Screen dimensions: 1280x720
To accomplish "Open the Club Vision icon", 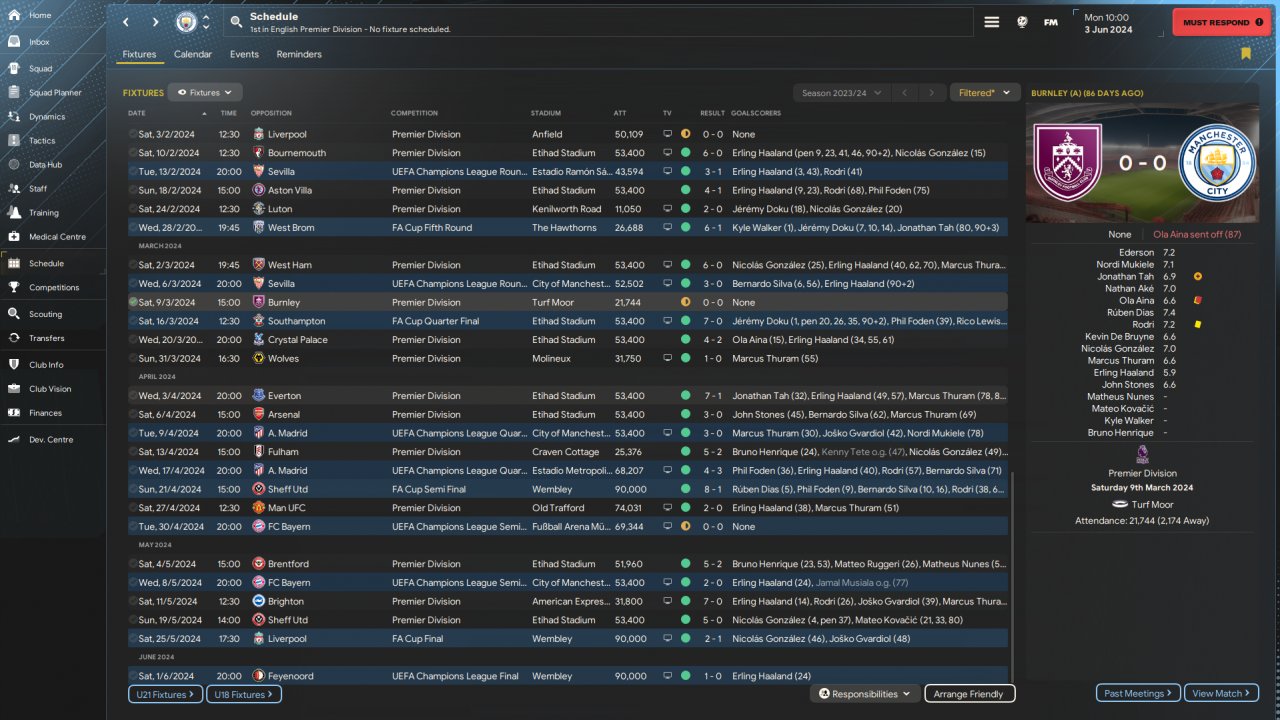I will [x=14, y=389].
